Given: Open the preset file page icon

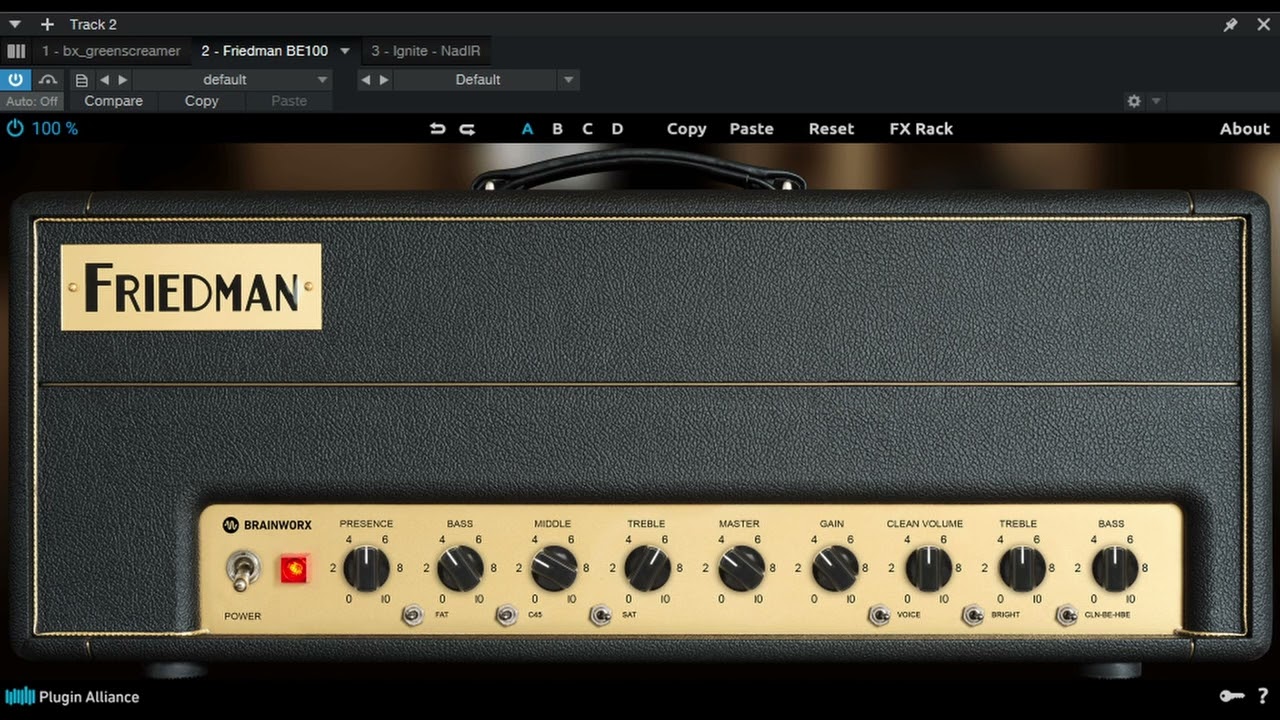Looking at the screenshot, I should 82,80.
